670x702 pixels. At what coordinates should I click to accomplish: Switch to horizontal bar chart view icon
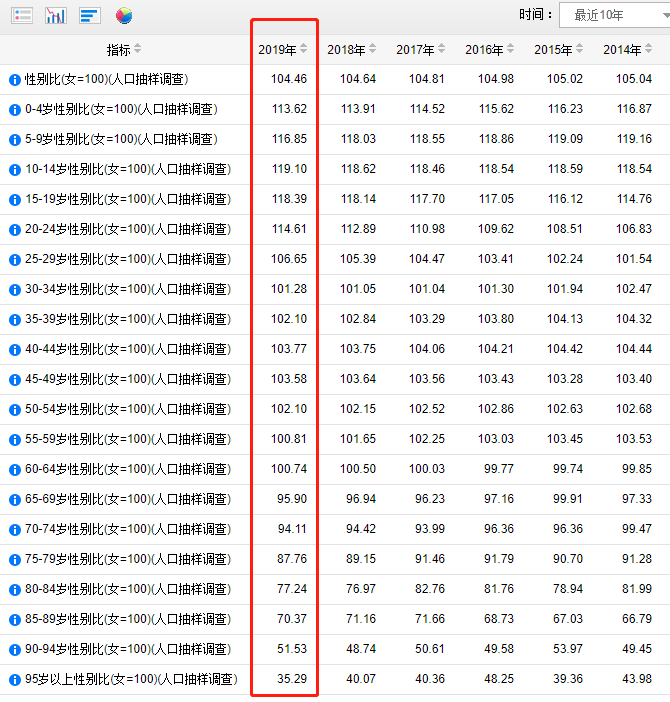click(x=90, y=15)
